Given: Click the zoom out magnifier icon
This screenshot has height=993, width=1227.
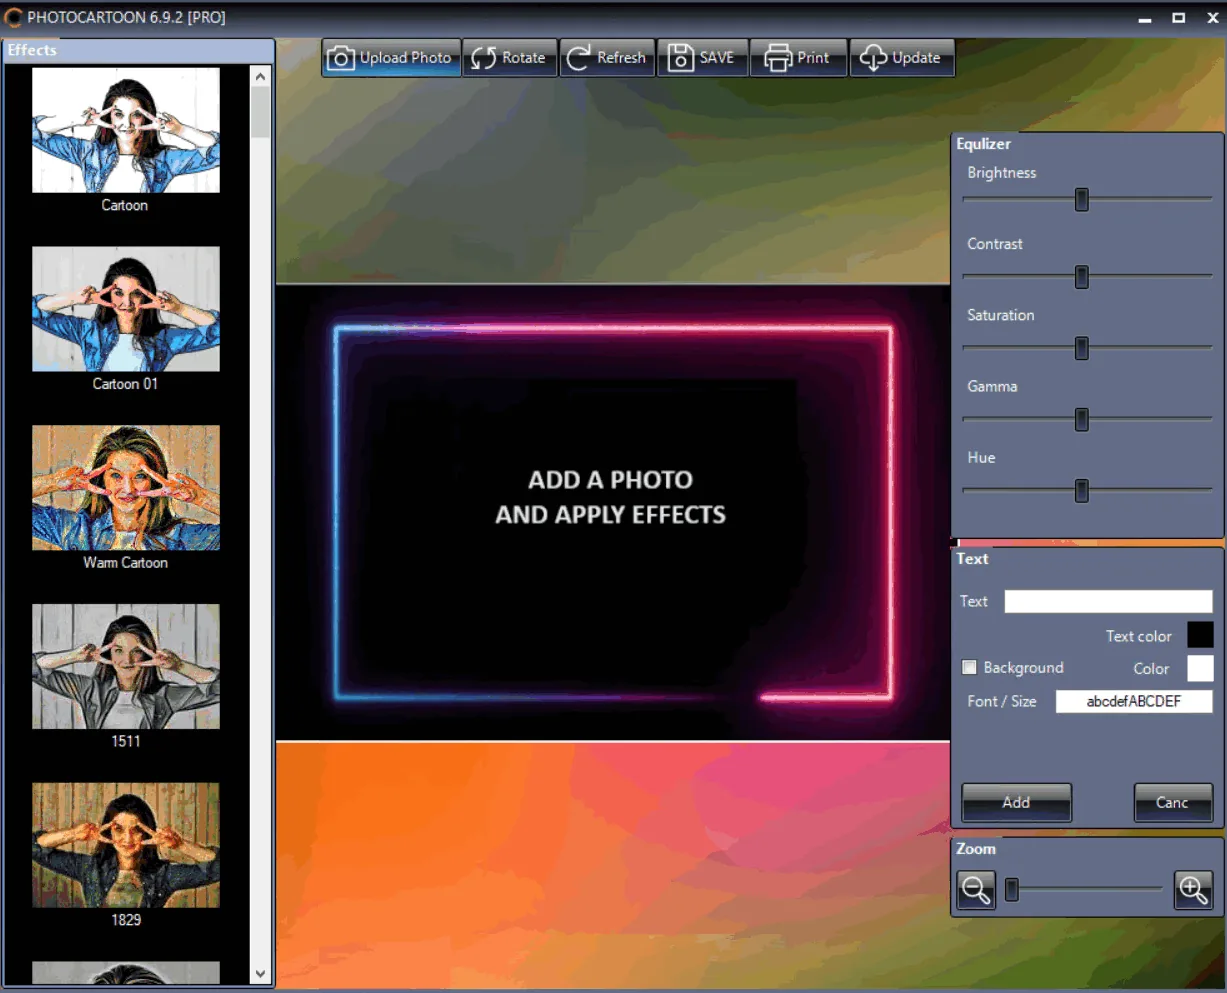Looking at the screenshot, I should point(976,889).
